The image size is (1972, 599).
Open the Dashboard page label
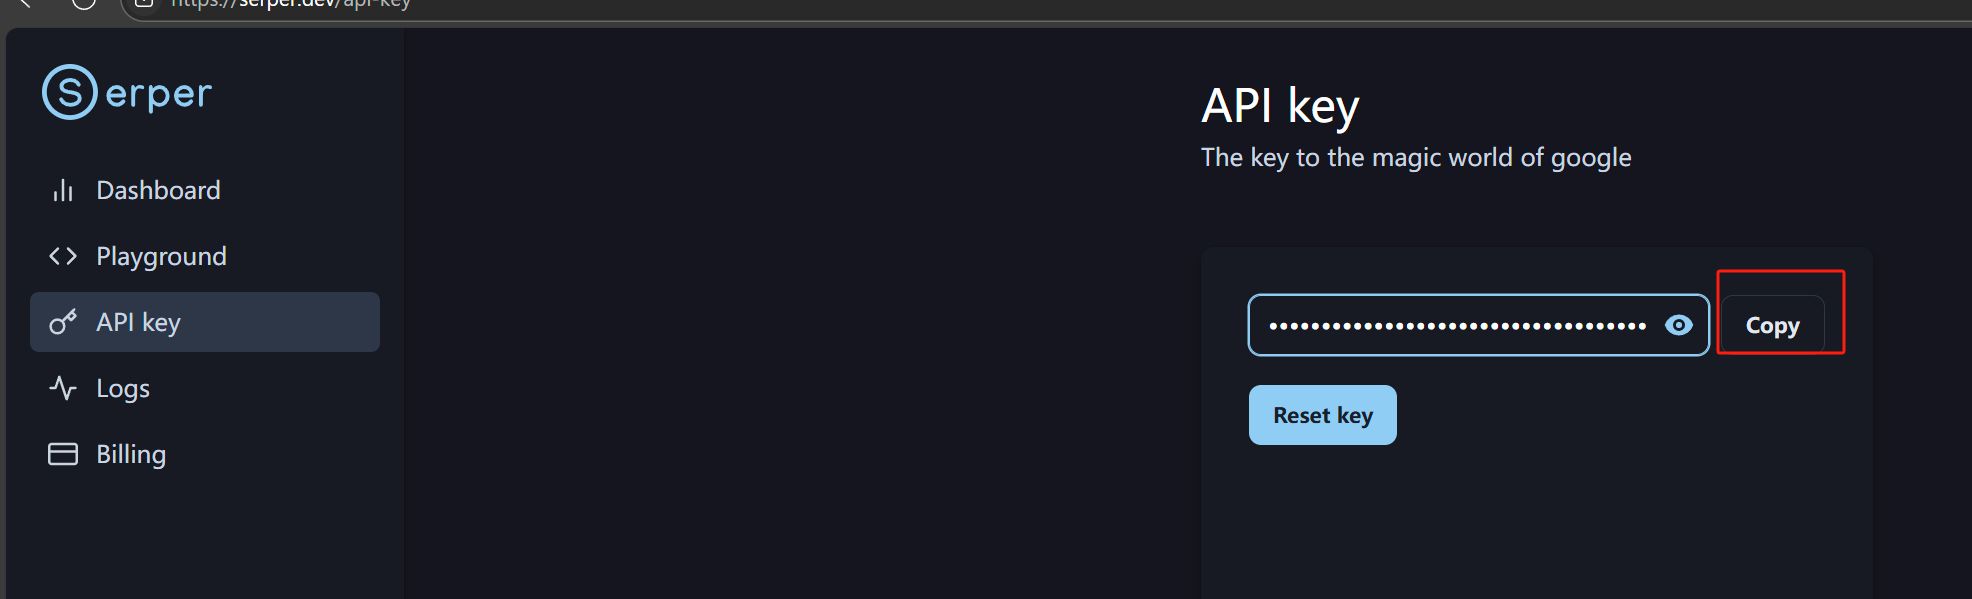[158, 190]
